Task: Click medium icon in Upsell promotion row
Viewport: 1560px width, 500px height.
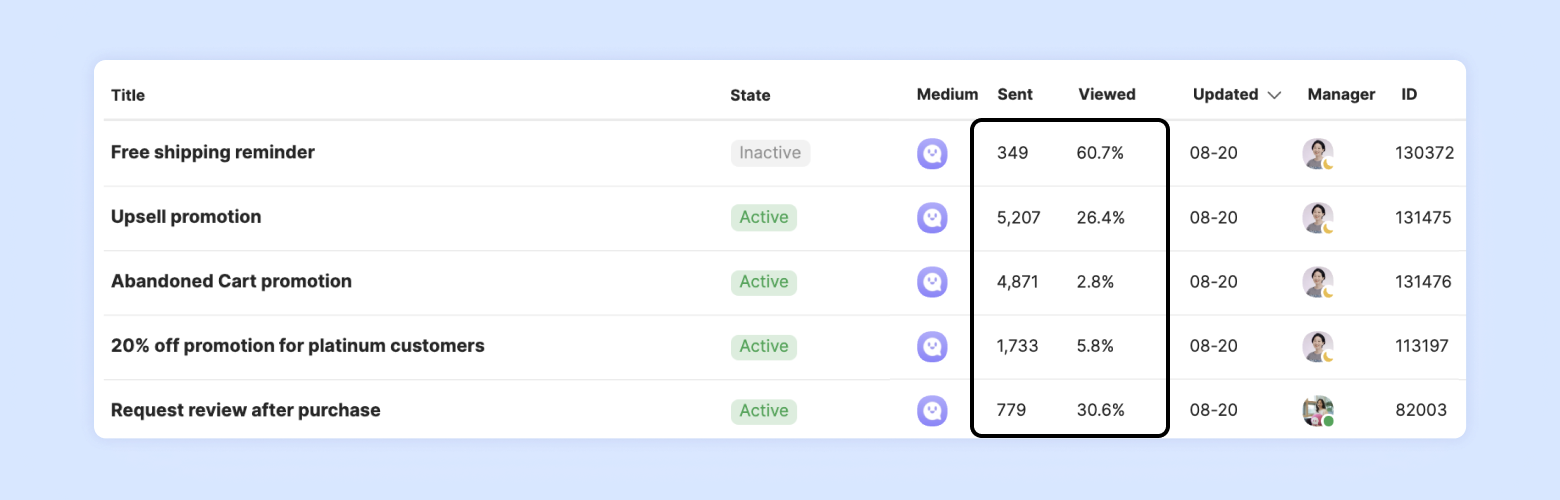Action: 932,217
